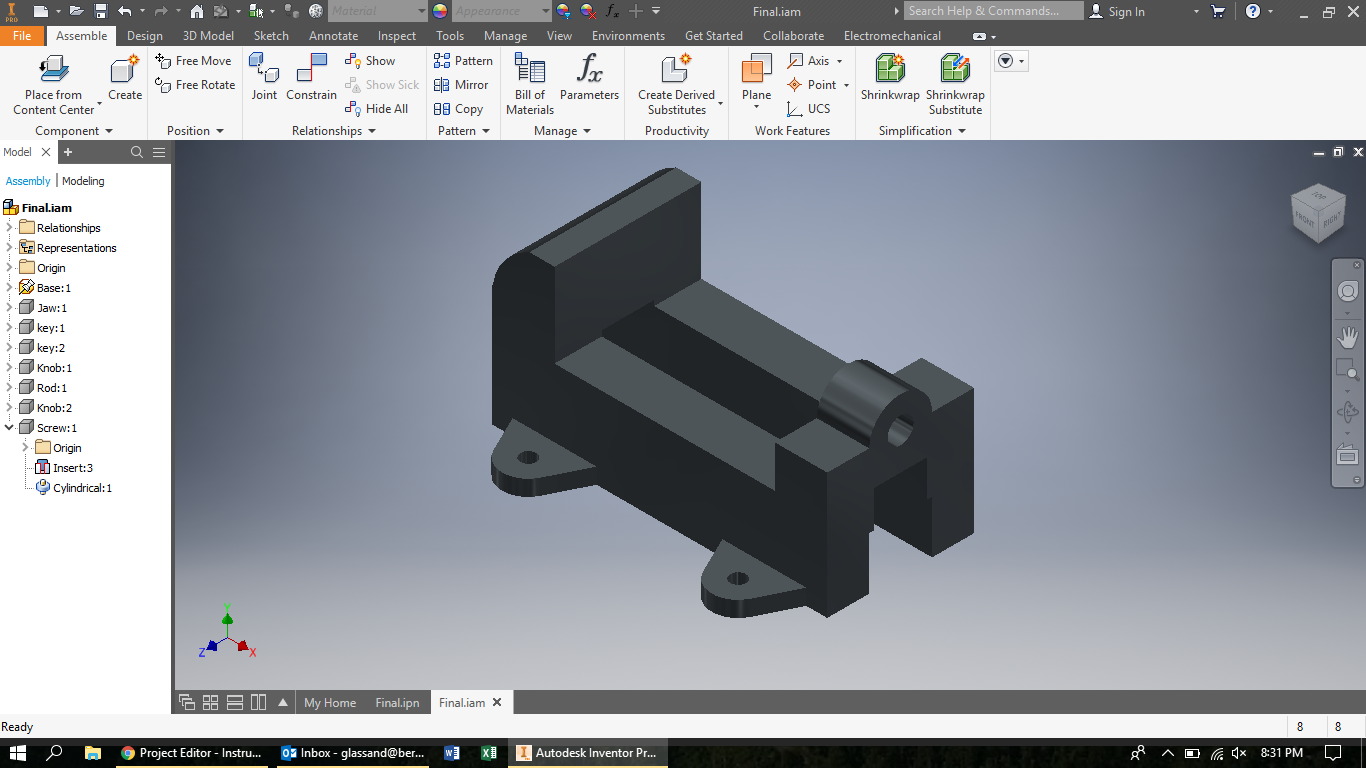Screen dimensions: 1366x768
Task: Click Show relationships icon
Action: [x=353, y=61]
